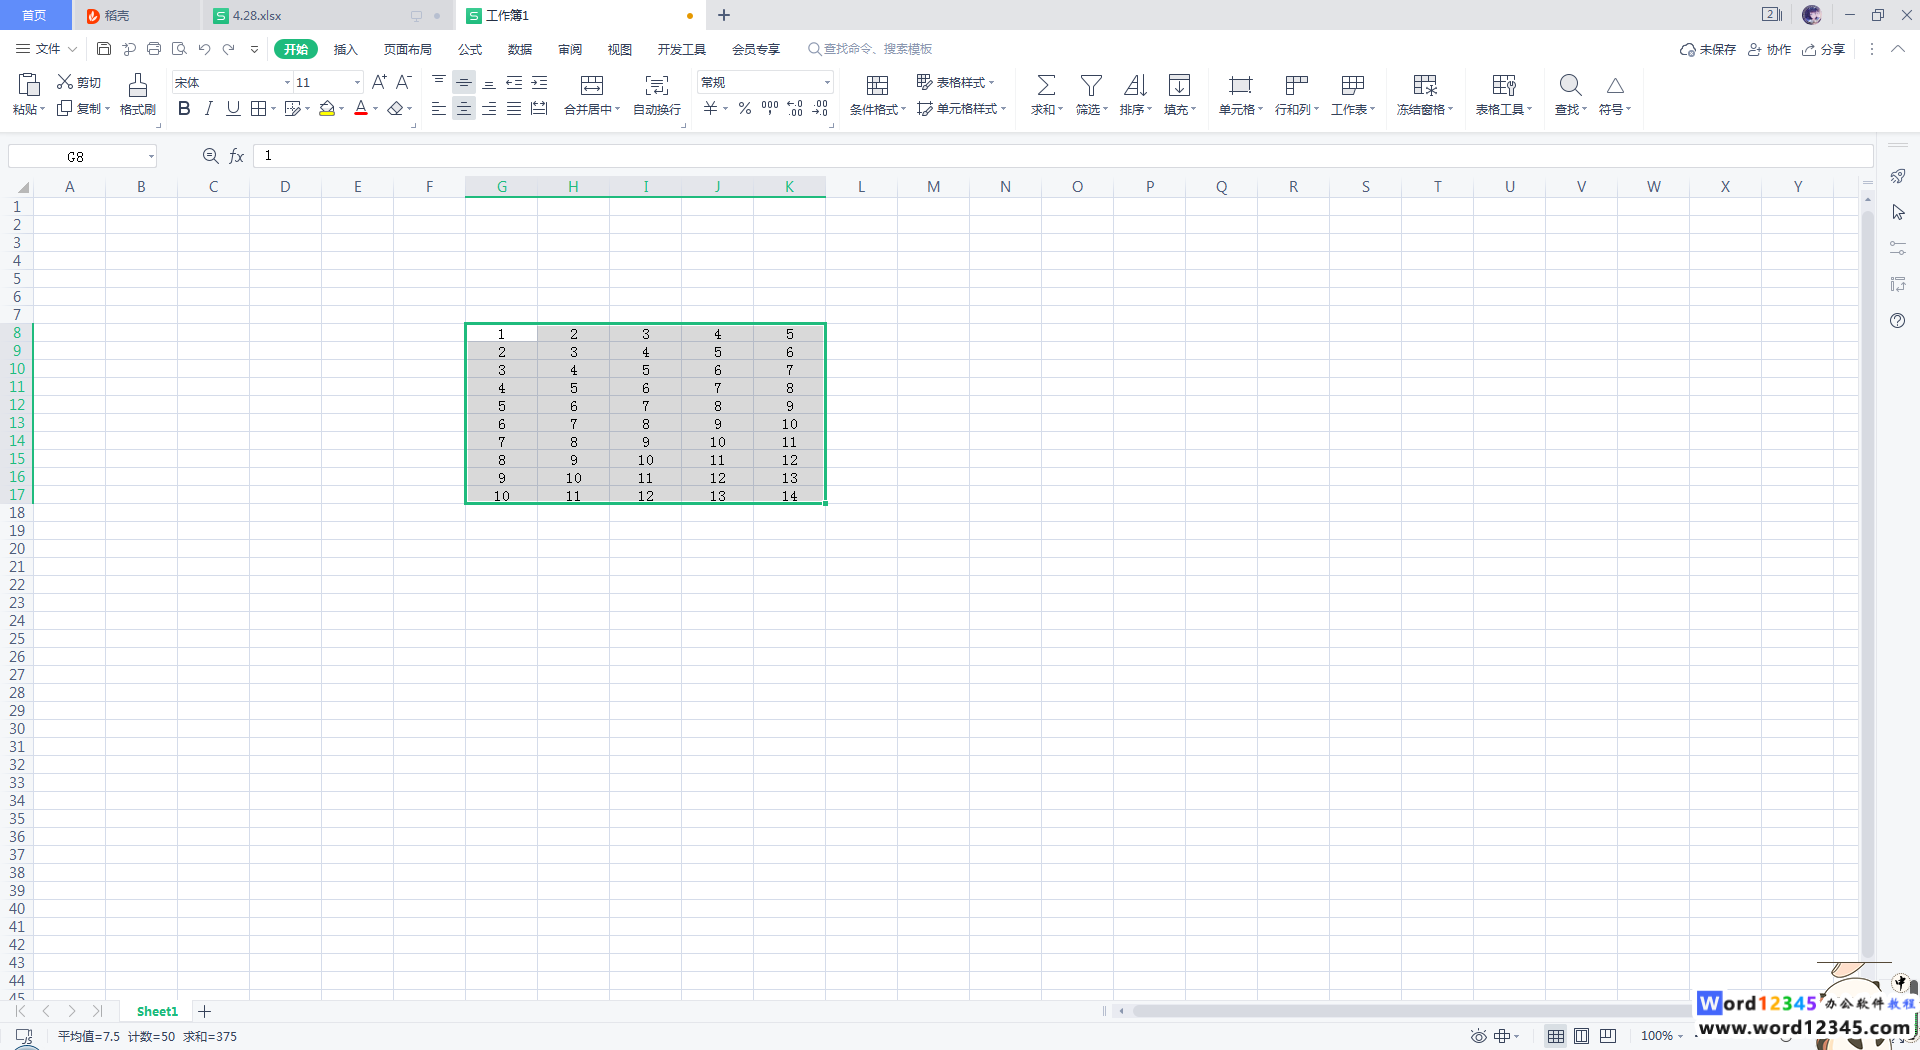Select the Sheet1 tab
This screenshot has width=1920, height=1050.
point(157,1011)
